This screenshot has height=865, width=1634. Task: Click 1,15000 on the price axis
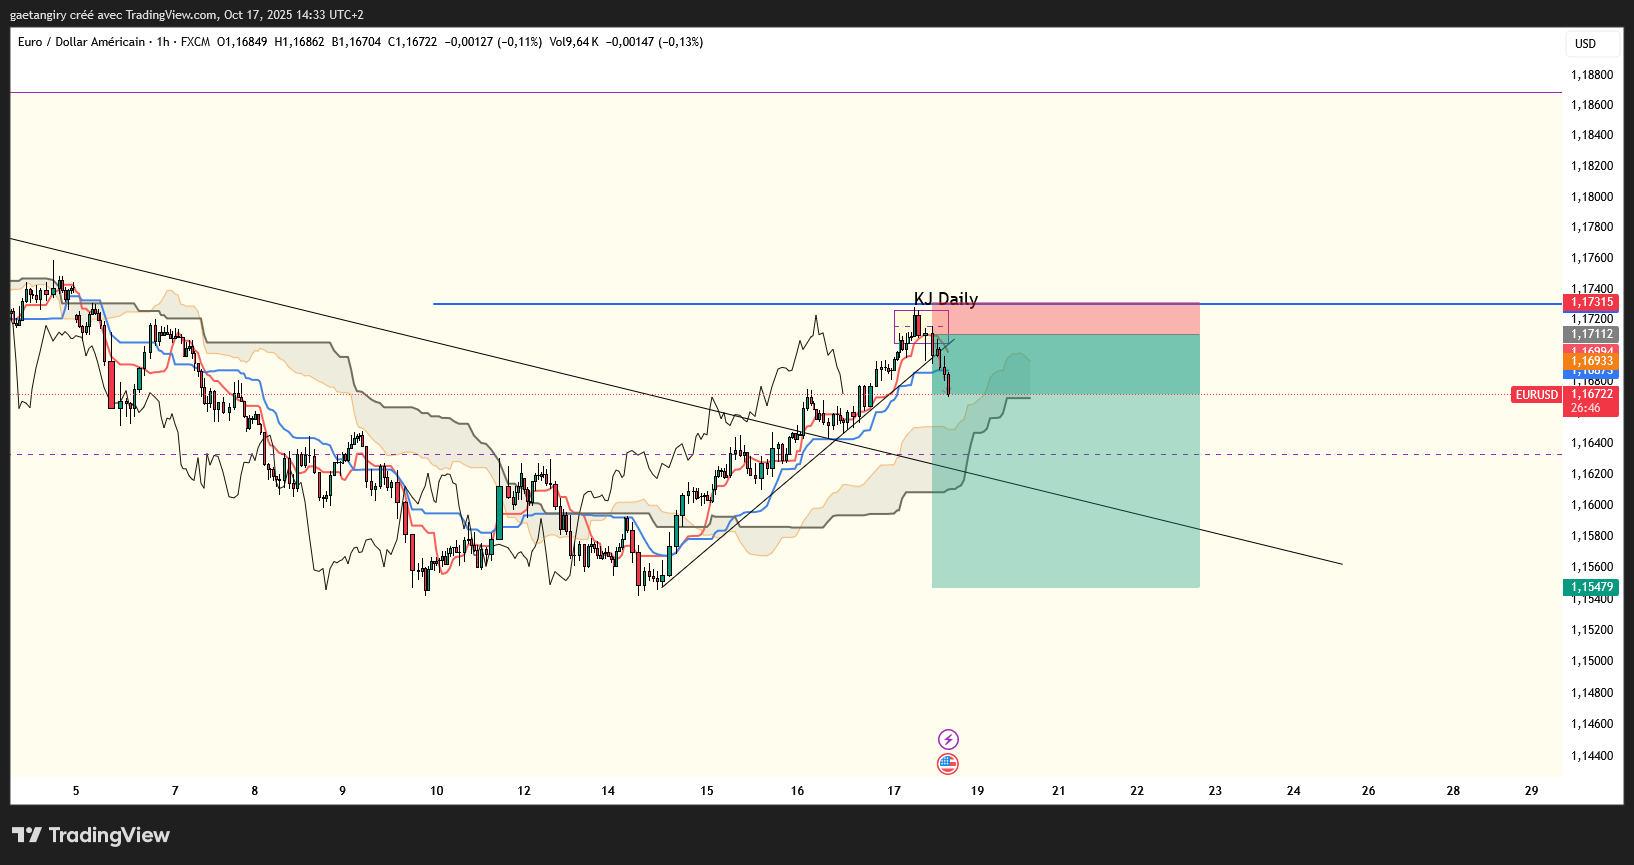(1592, 661)
